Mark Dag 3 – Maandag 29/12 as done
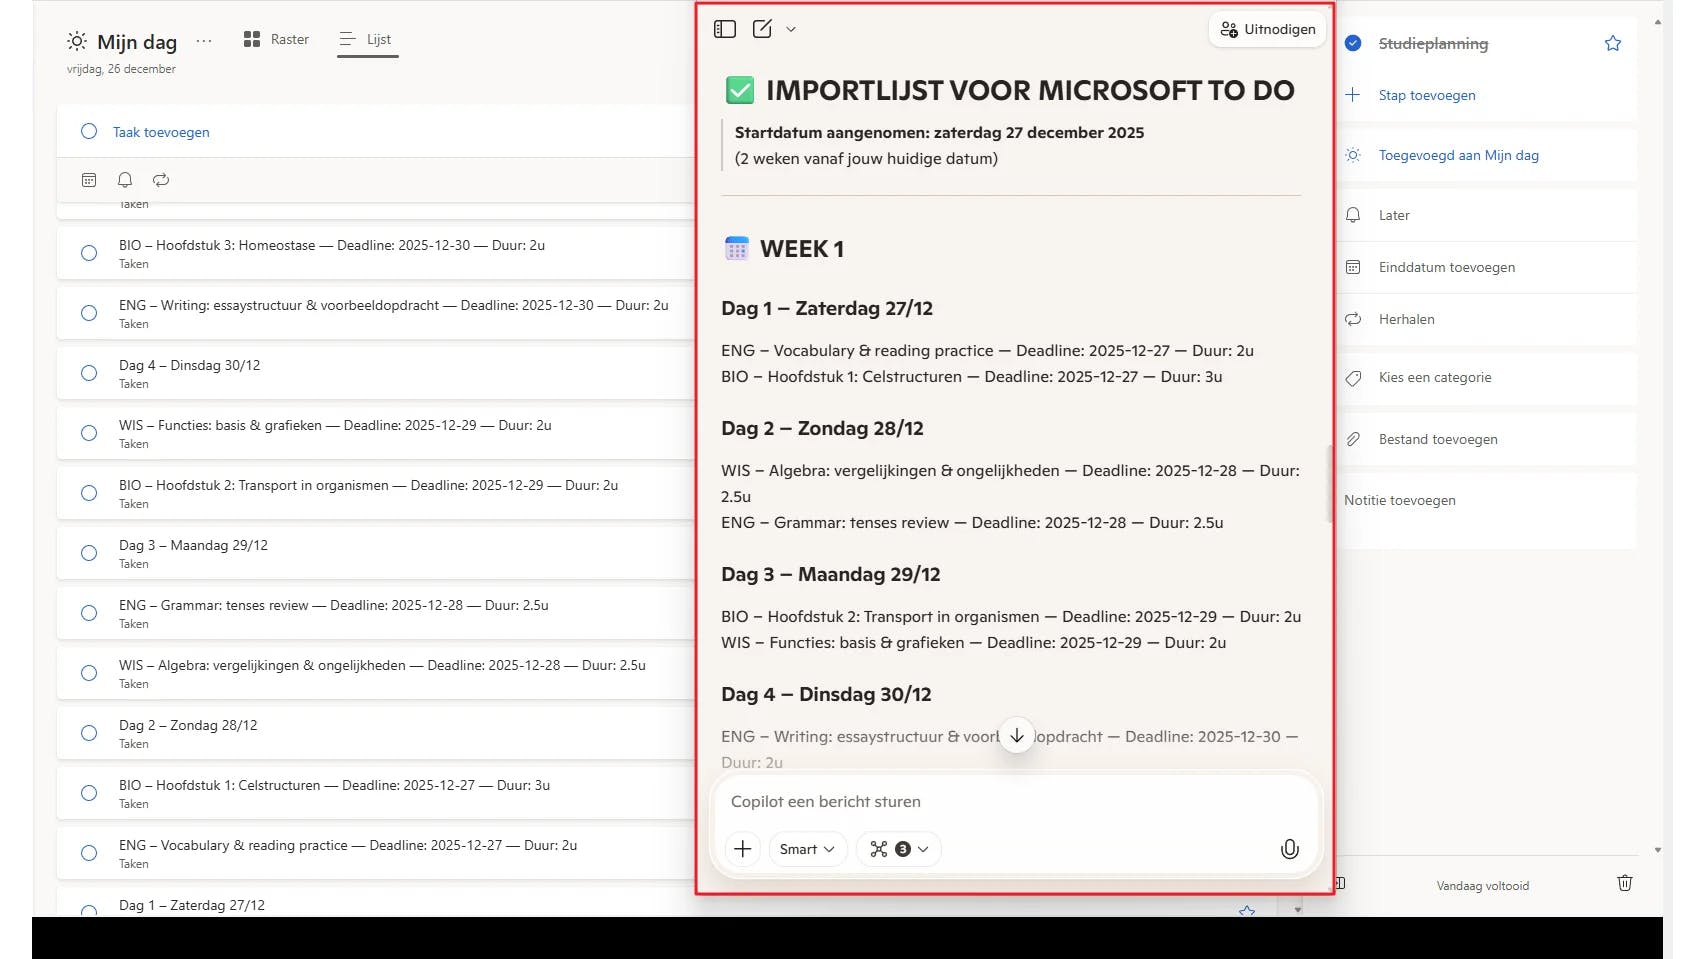Image resolution: width=1705 pixels, height=959 pixels. tap(89, 553)
